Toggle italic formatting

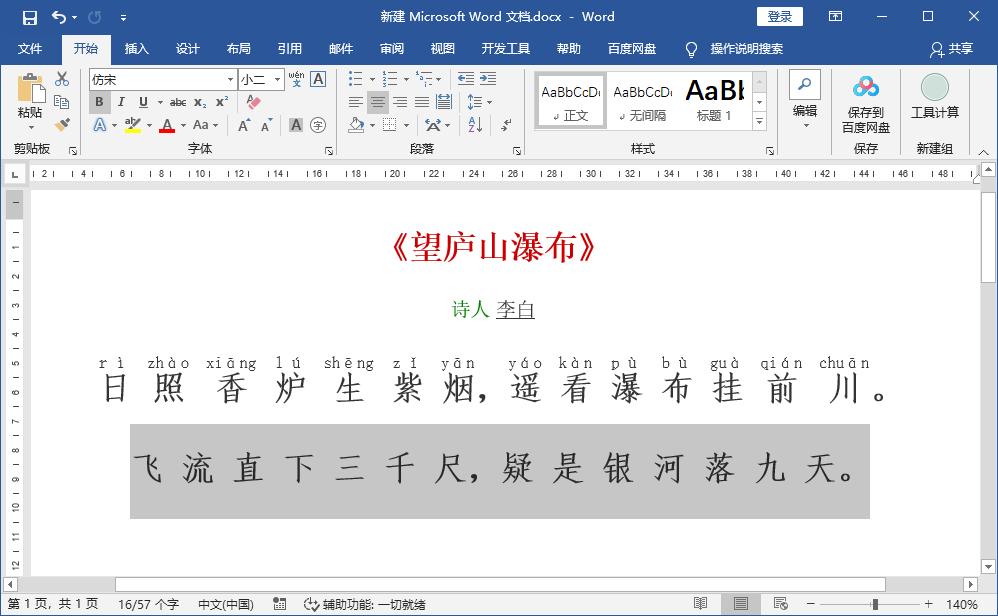(121, 101)
